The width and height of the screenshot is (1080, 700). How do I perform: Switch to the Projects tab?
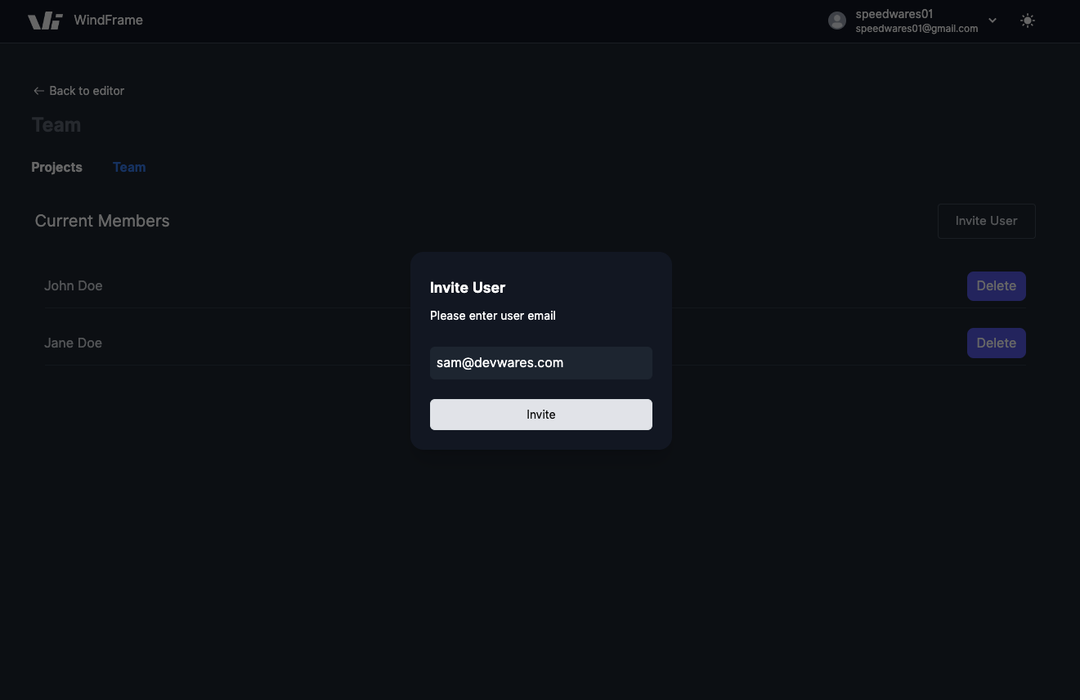[x=56, y=167]
